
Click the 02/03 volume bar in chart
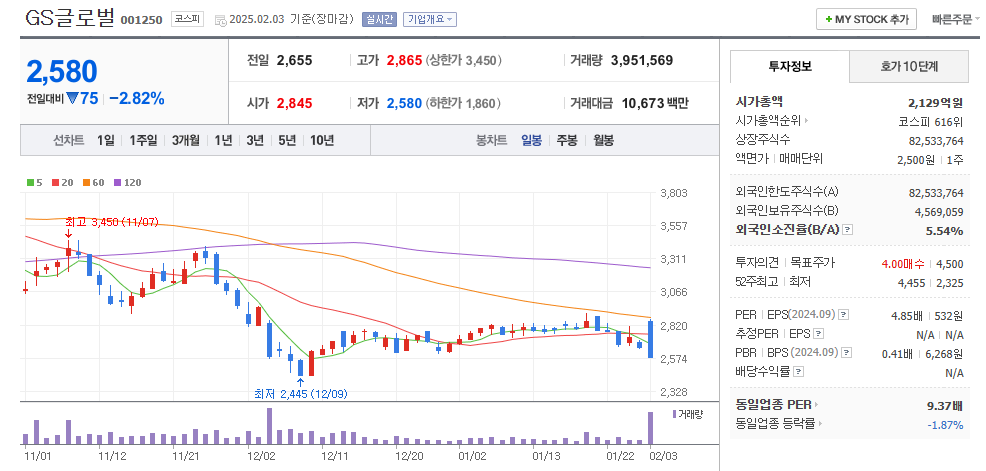[651, 428]
